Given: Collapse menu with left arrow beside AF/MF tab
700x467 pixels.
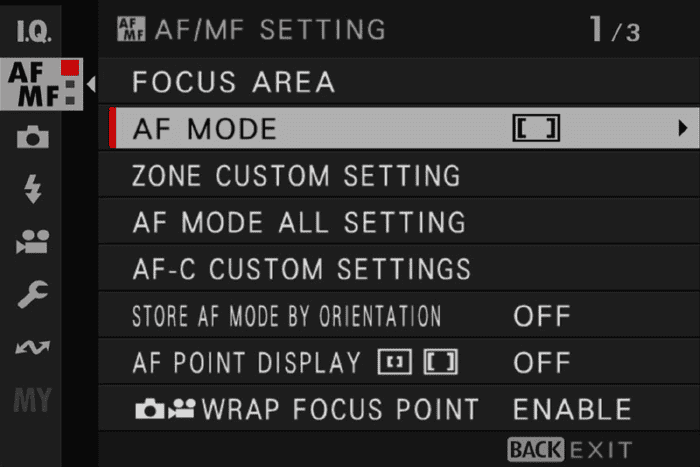Looking at the screenshot, I should click(x=92, y=84).
